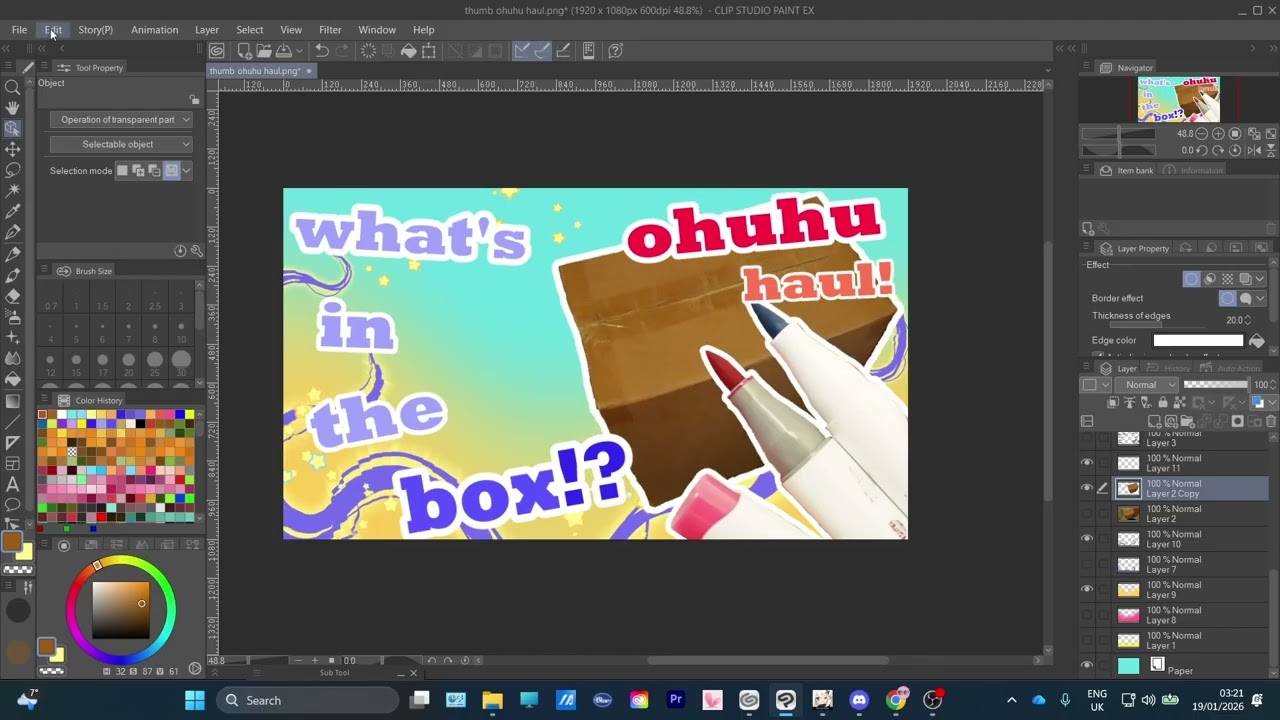Viewport: 1280px width, 720px height.
Task: Click wrench icon in Tool Property panel
Action: point(197,251)
